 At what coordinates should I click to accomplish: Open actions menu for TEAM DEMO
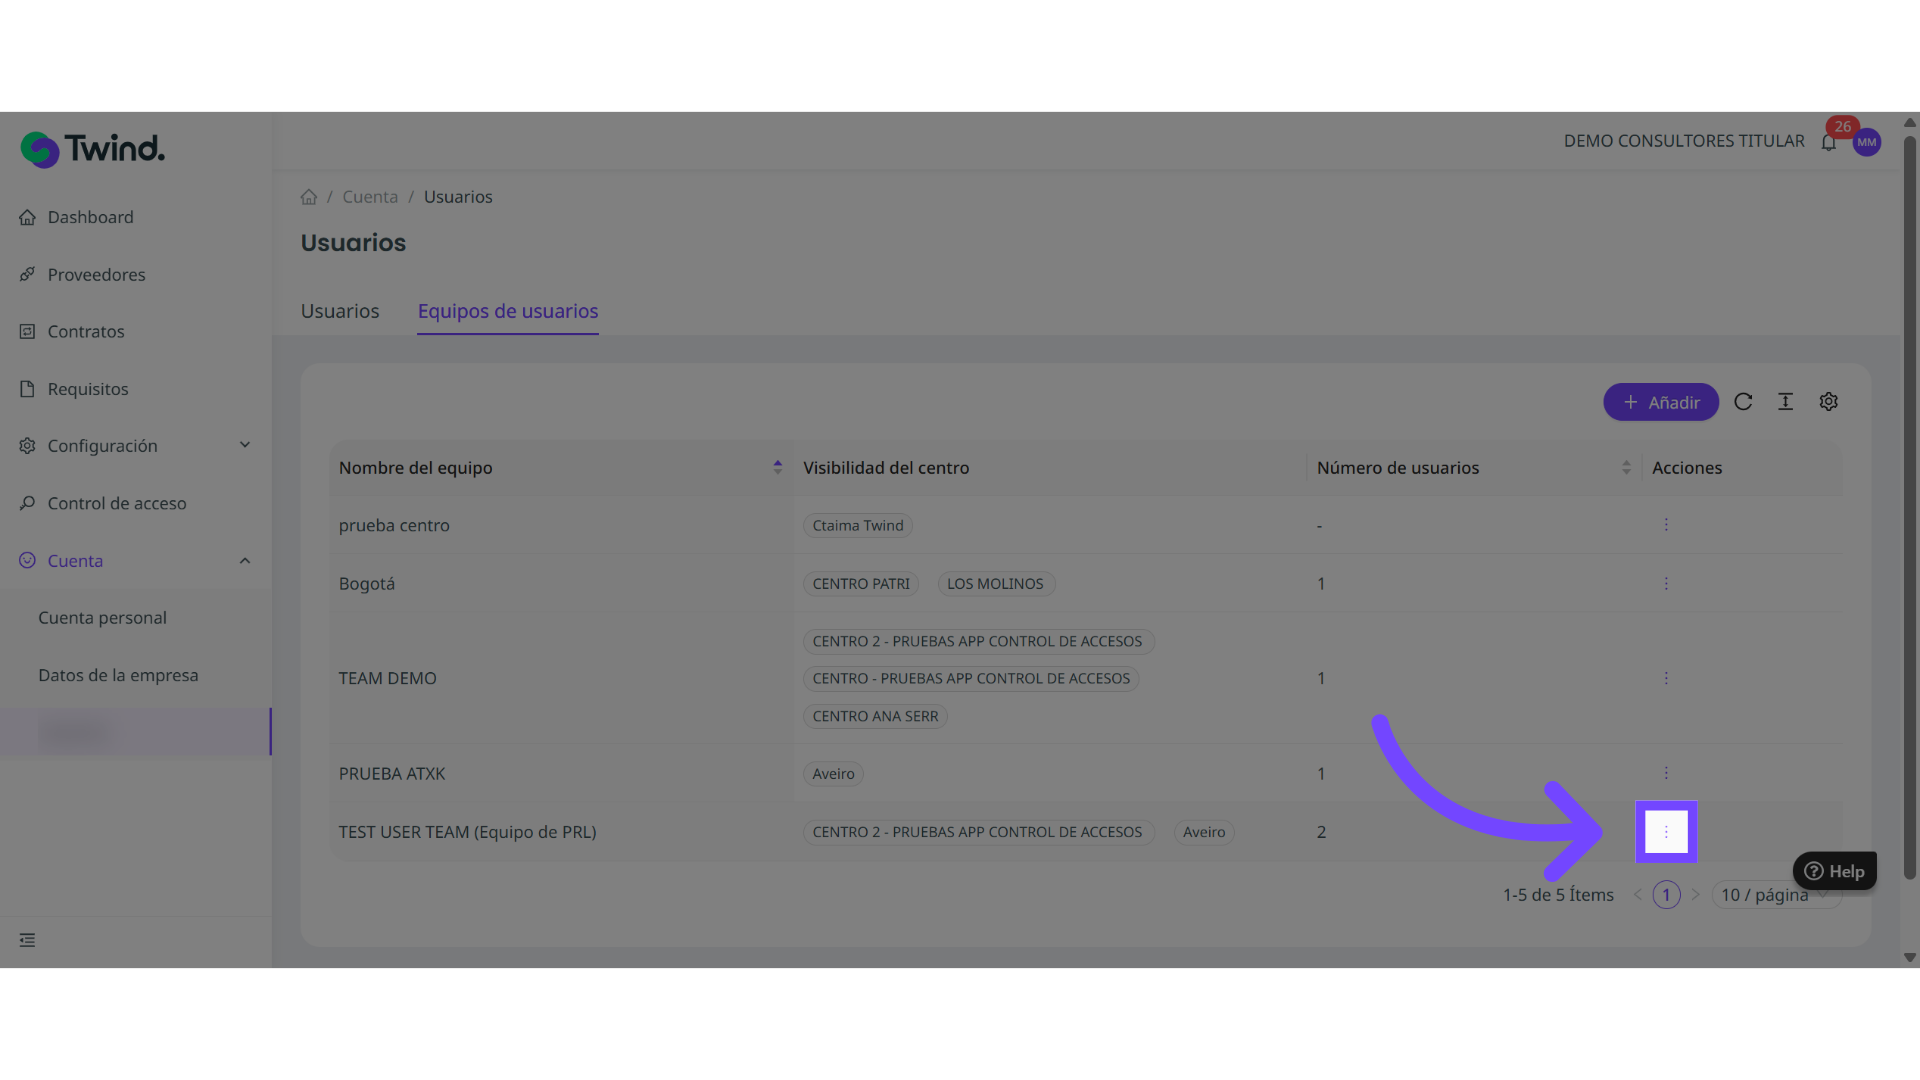[1666, 678]
